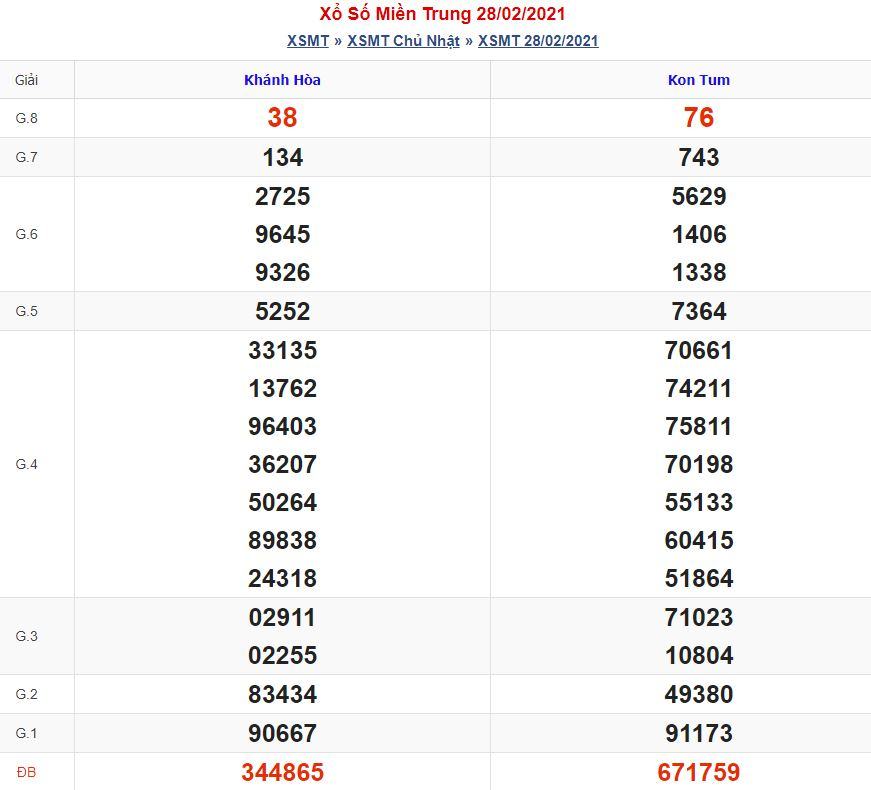The width and height of the screenshot is (871, 790).
Task: Select Kon Tum special prize 671759
Action: [699, 772]
